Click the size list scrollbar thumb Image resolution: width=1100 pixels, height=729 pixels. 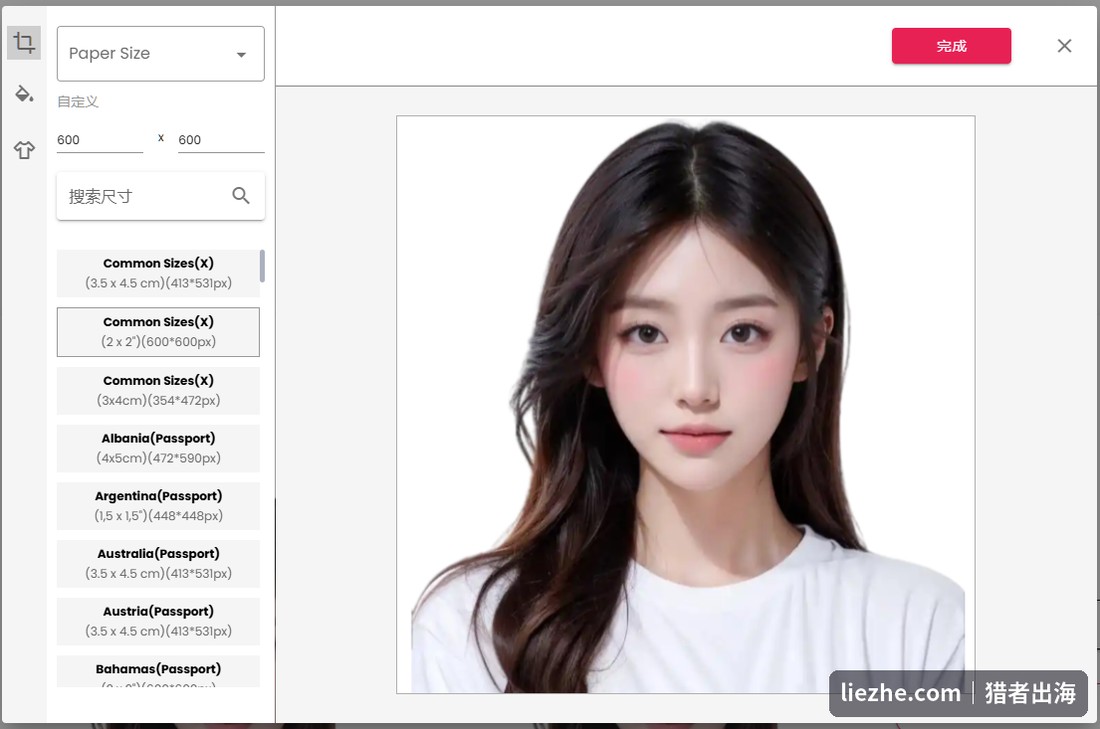262,266
